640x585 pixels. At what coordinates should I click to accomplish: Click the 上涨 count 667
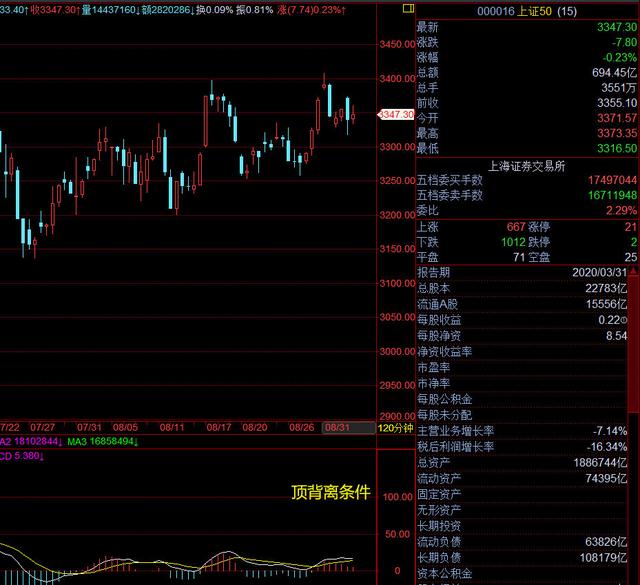pos(516,227)
